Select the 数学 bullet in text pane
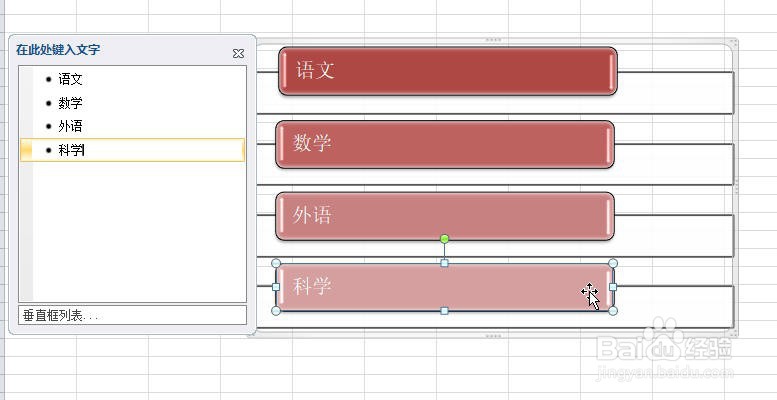Screen dimensions: 777x400 (x=70, y=103)
